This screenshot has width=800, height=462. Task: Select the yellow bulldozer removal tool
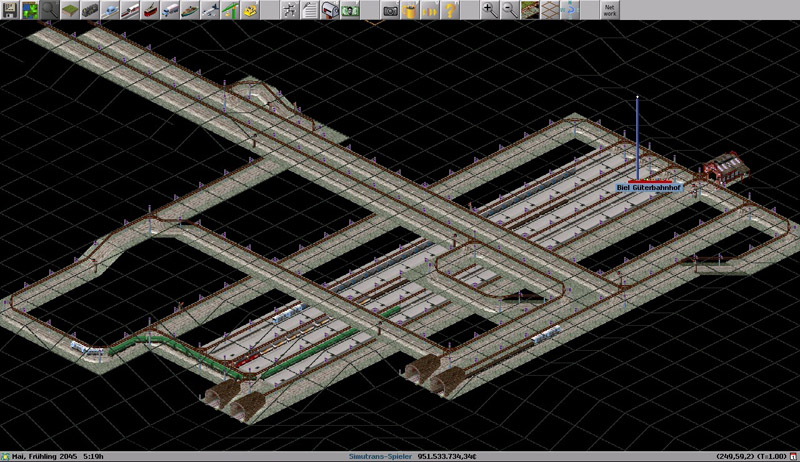click(x=249, y=10)
